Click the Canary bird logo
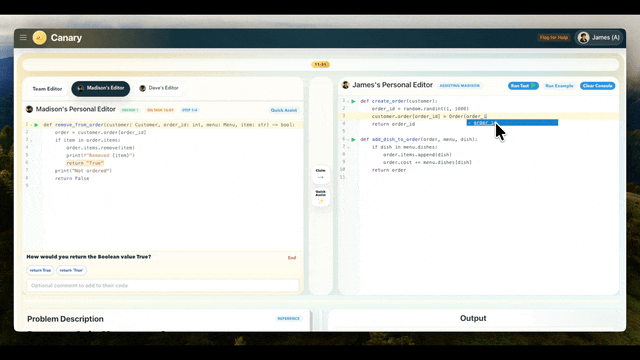 [x=40, y=38]
